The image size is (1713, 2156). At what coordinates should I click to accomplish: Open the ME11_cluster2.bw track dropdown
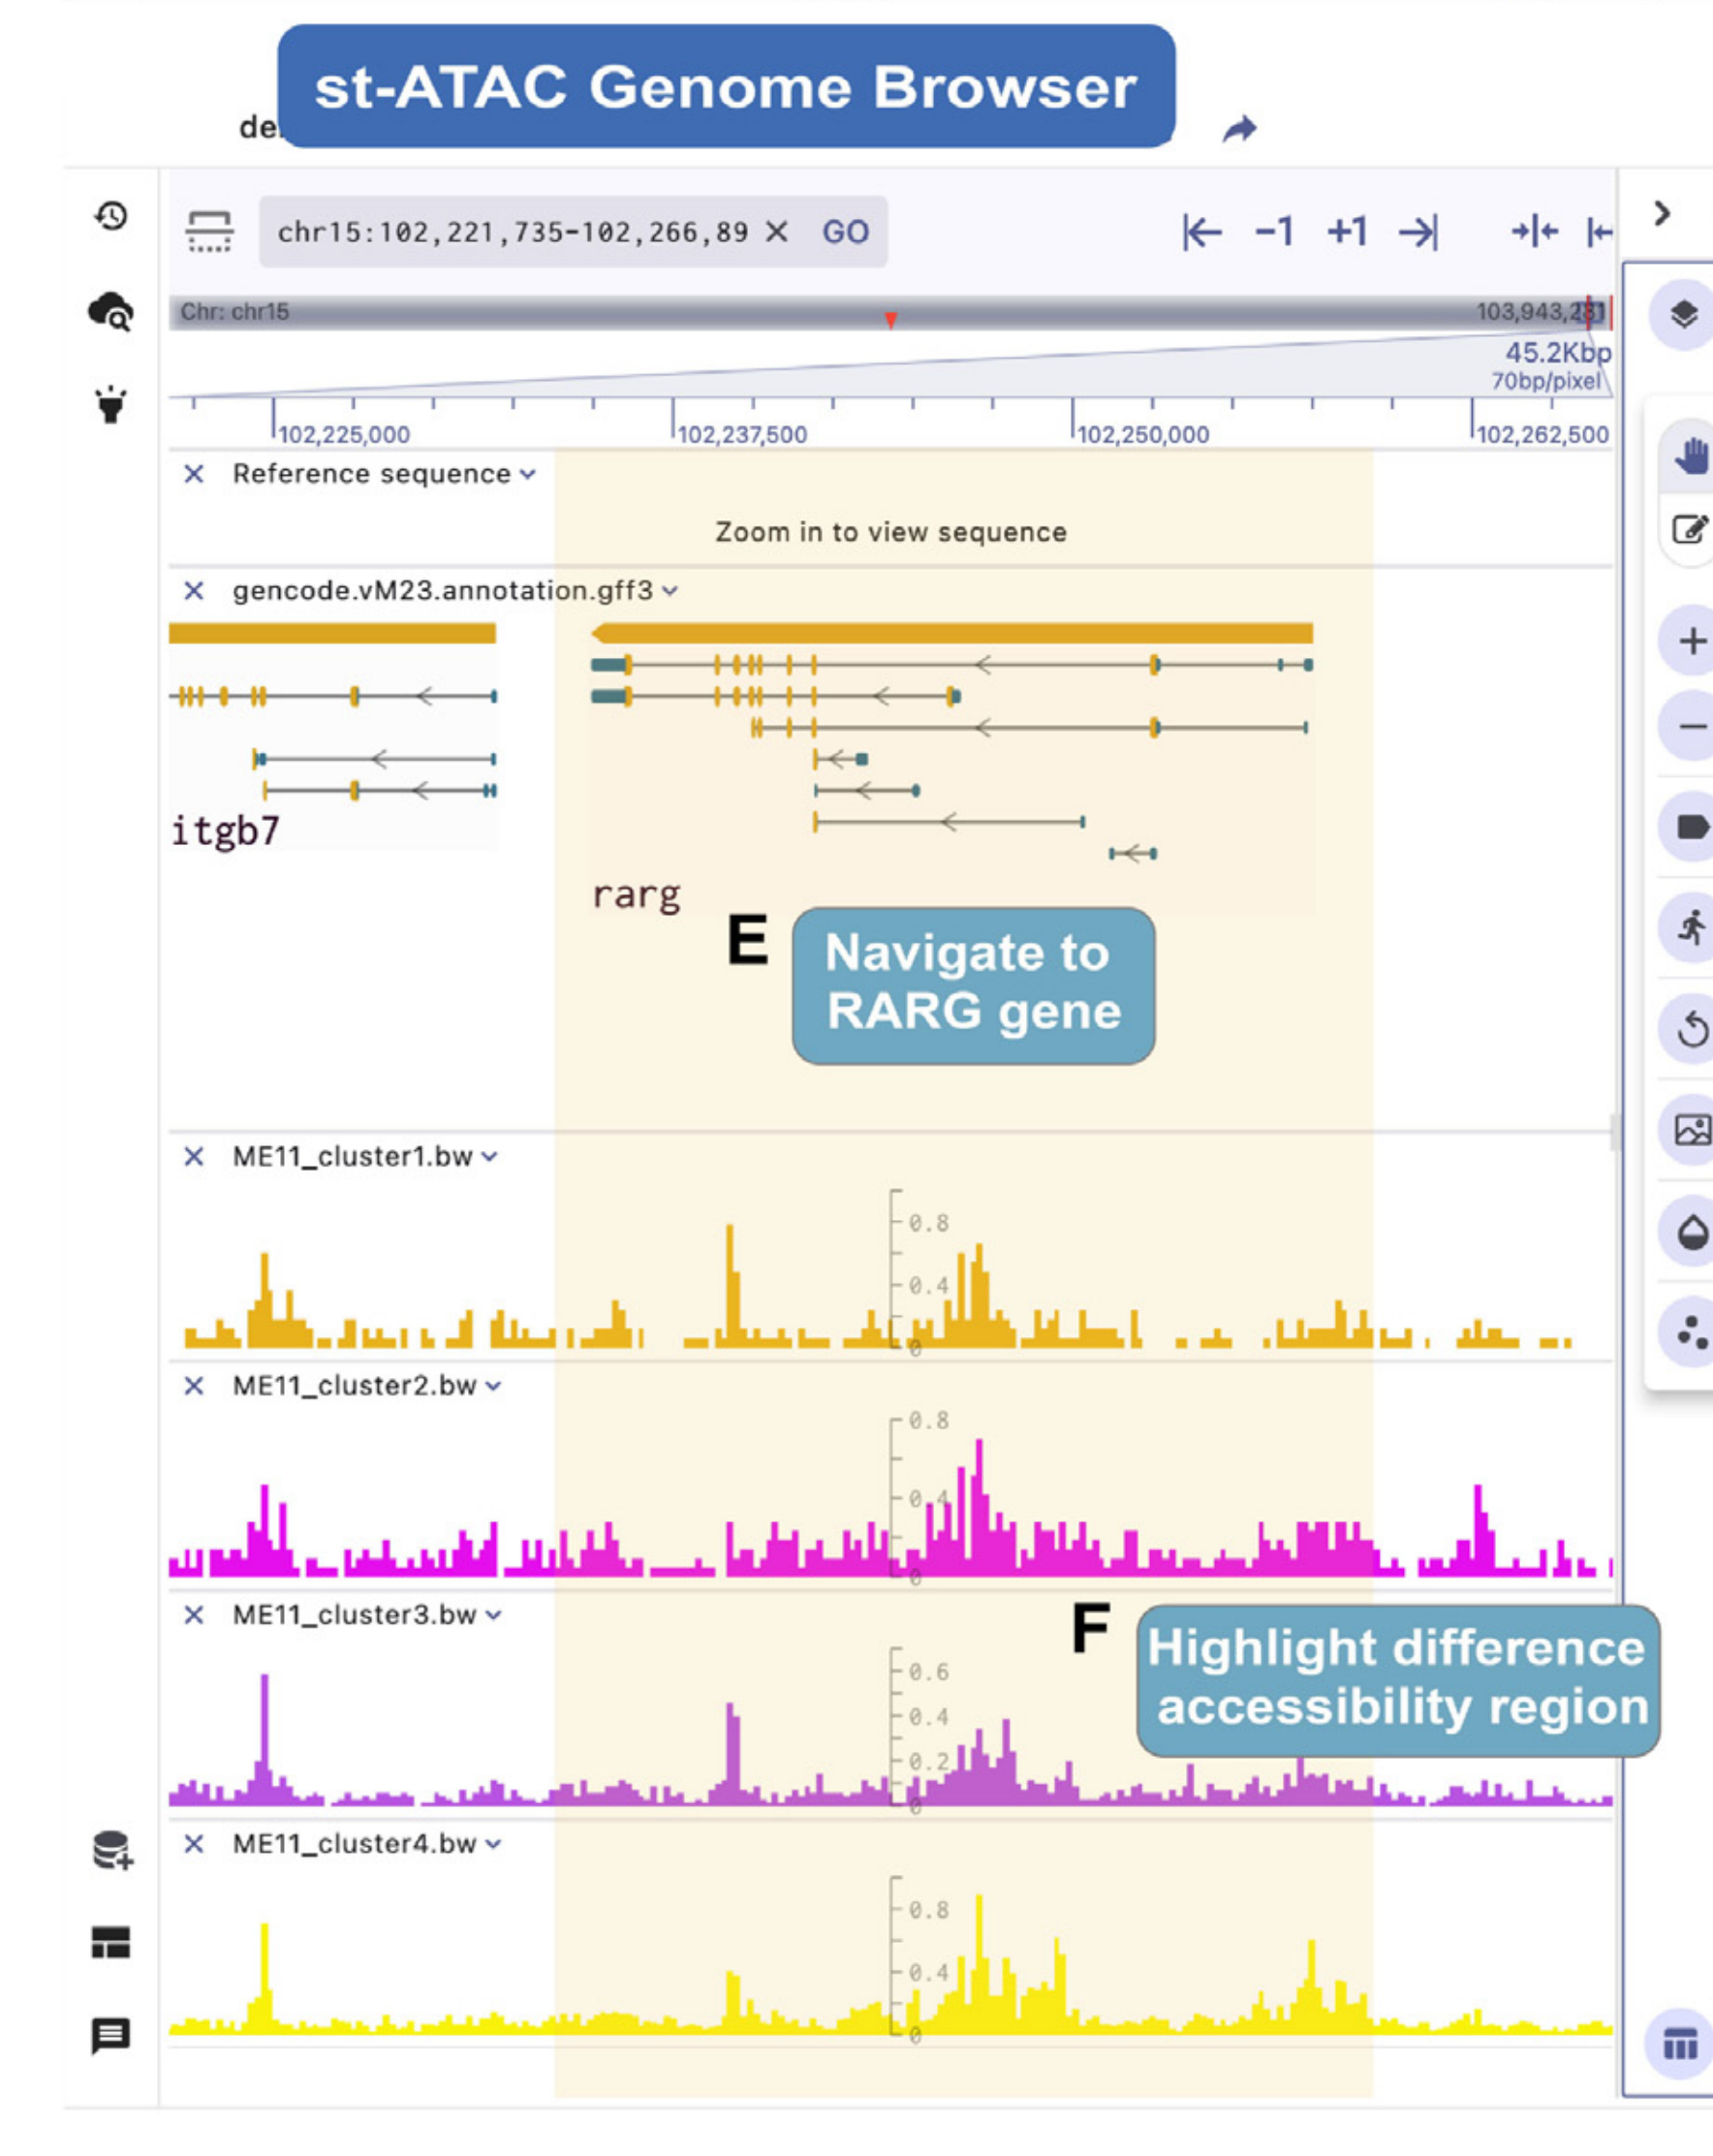pos(493,1386)
